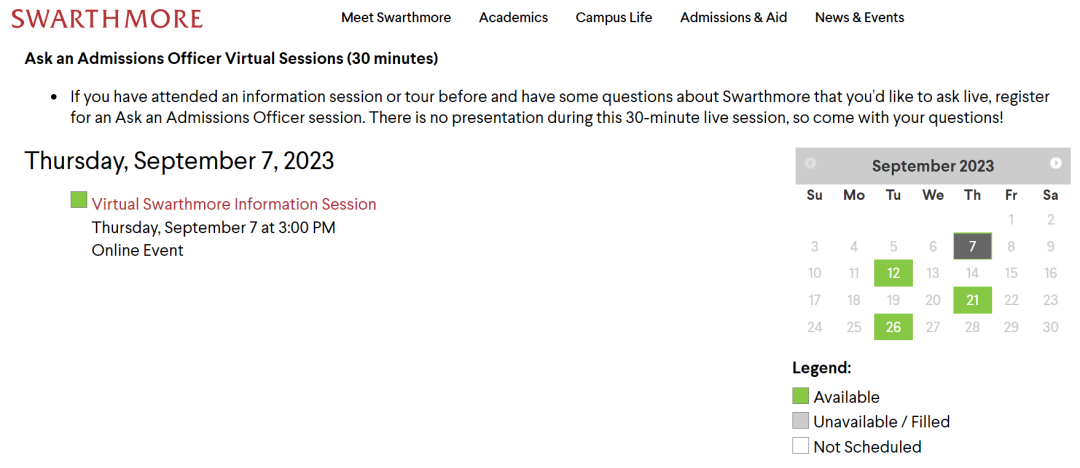Select September 21 on the calendar
Image resolution: width=1080 pixels, height=468 pixels.
click(x=973, y=300)
